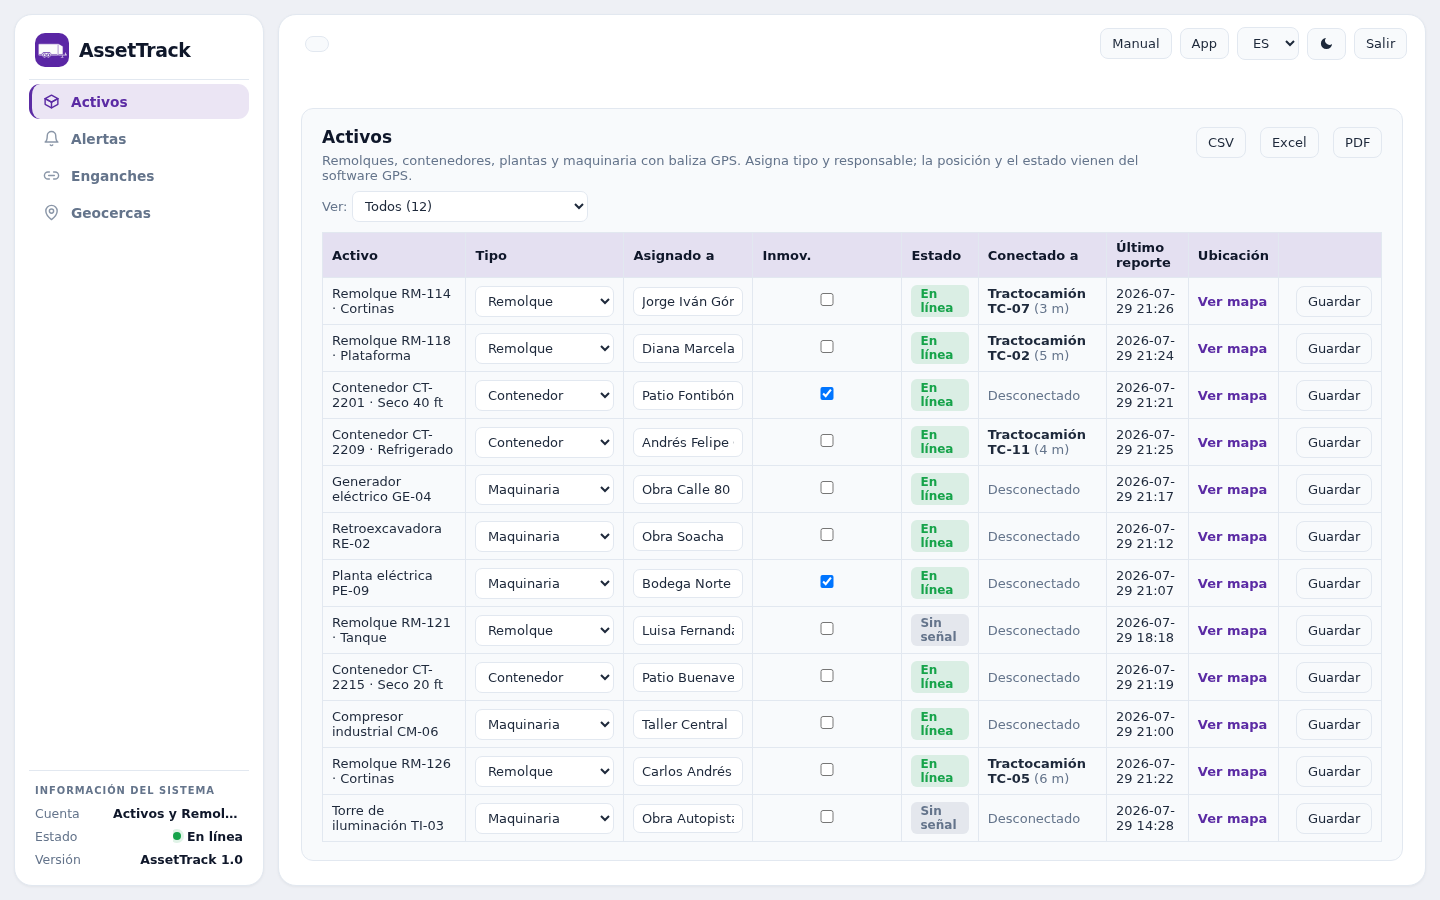Export the table as Excel
This screenshot has height=900, width=1440.
coord(1289,143)
